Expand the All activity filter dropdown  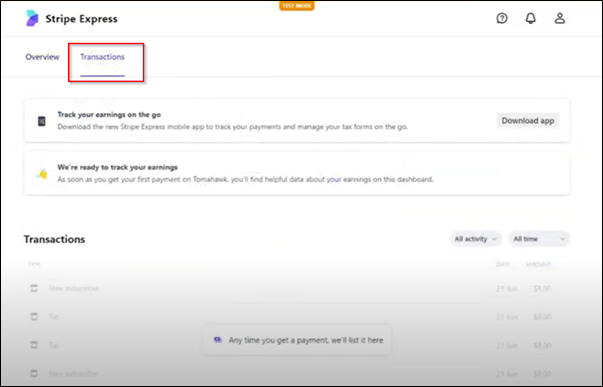(x=475, y=239)
